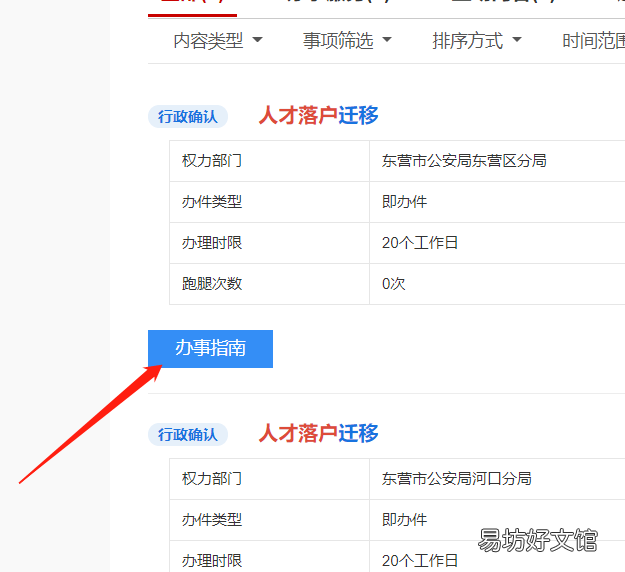Select the second result's 权力部门 label
This screenshot has height=572, width=625.
click(212, 479)
